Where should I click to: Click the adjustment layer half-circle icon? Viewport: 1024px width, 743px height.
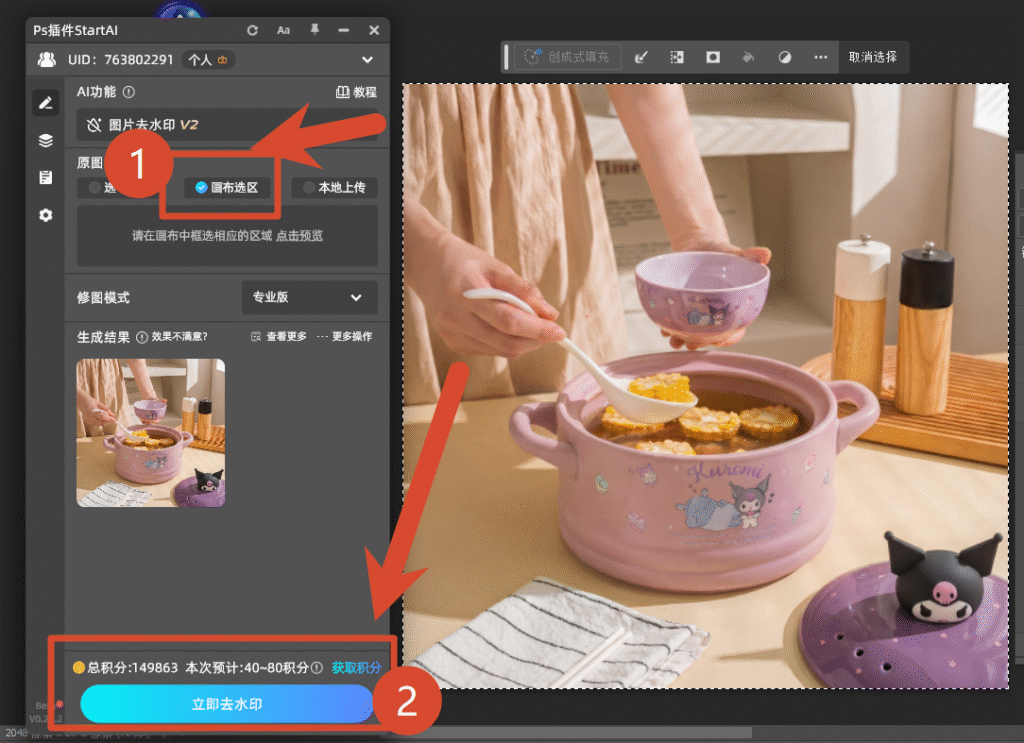[785, 57]
